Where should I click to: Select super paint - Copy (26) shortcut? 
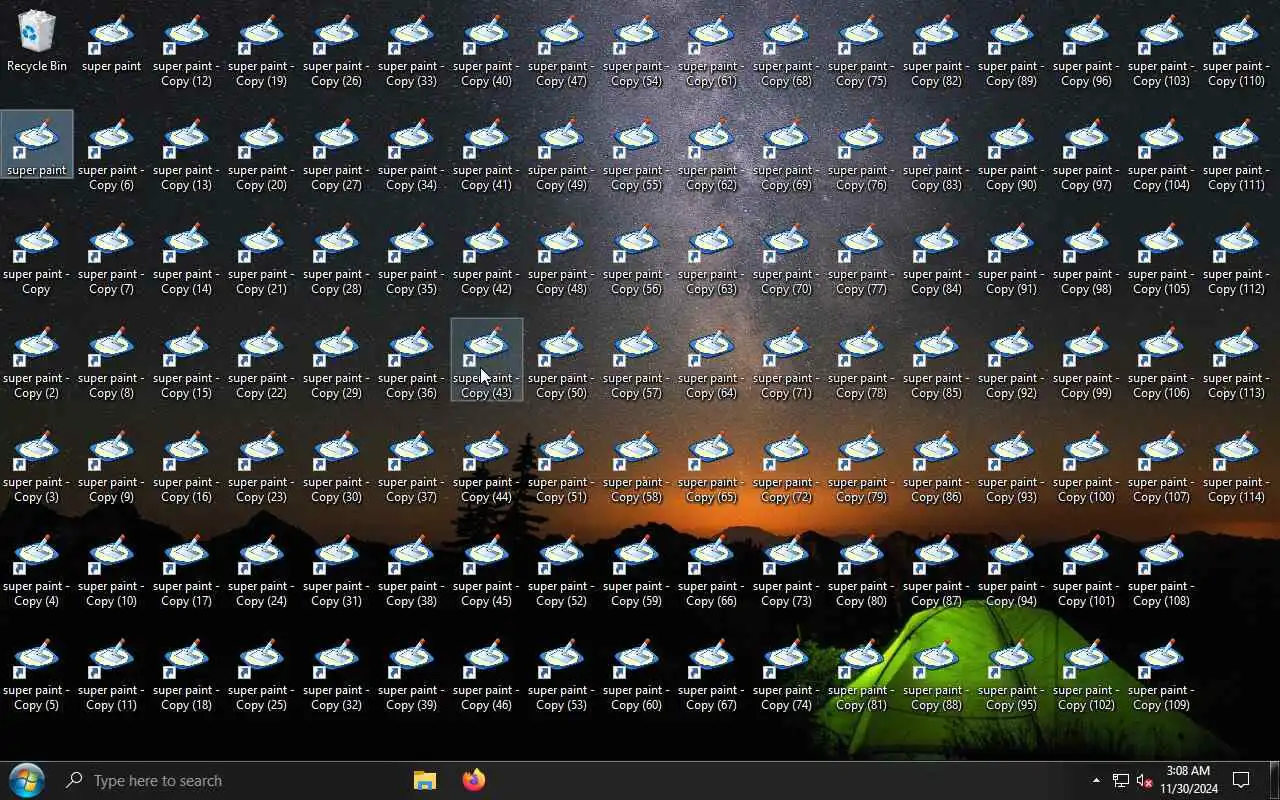coord(337,50)
